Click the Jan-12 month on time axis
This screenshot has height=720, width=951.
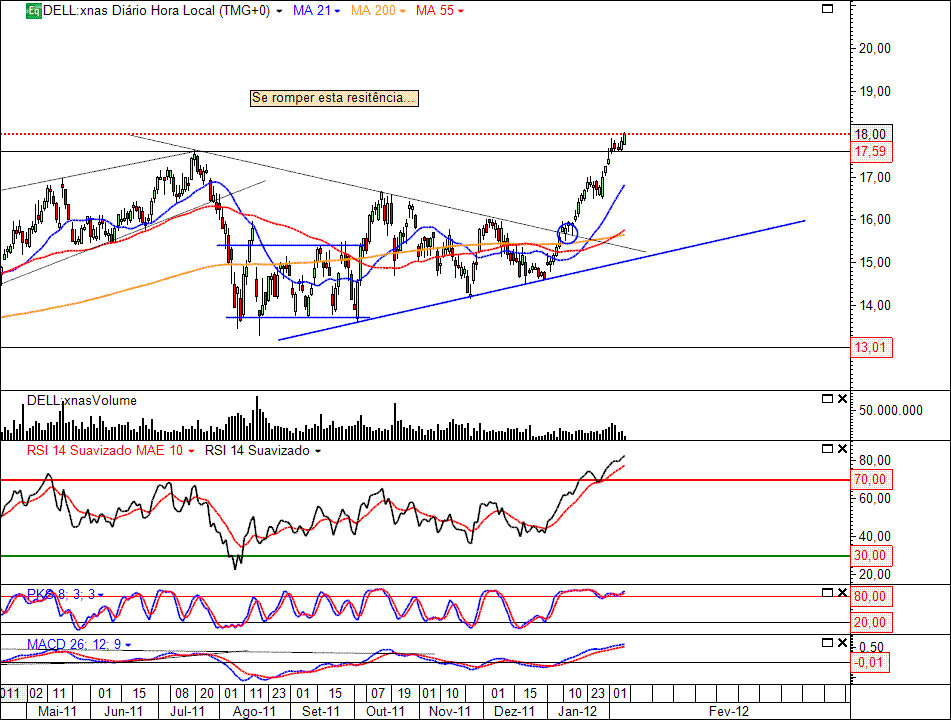577,712
